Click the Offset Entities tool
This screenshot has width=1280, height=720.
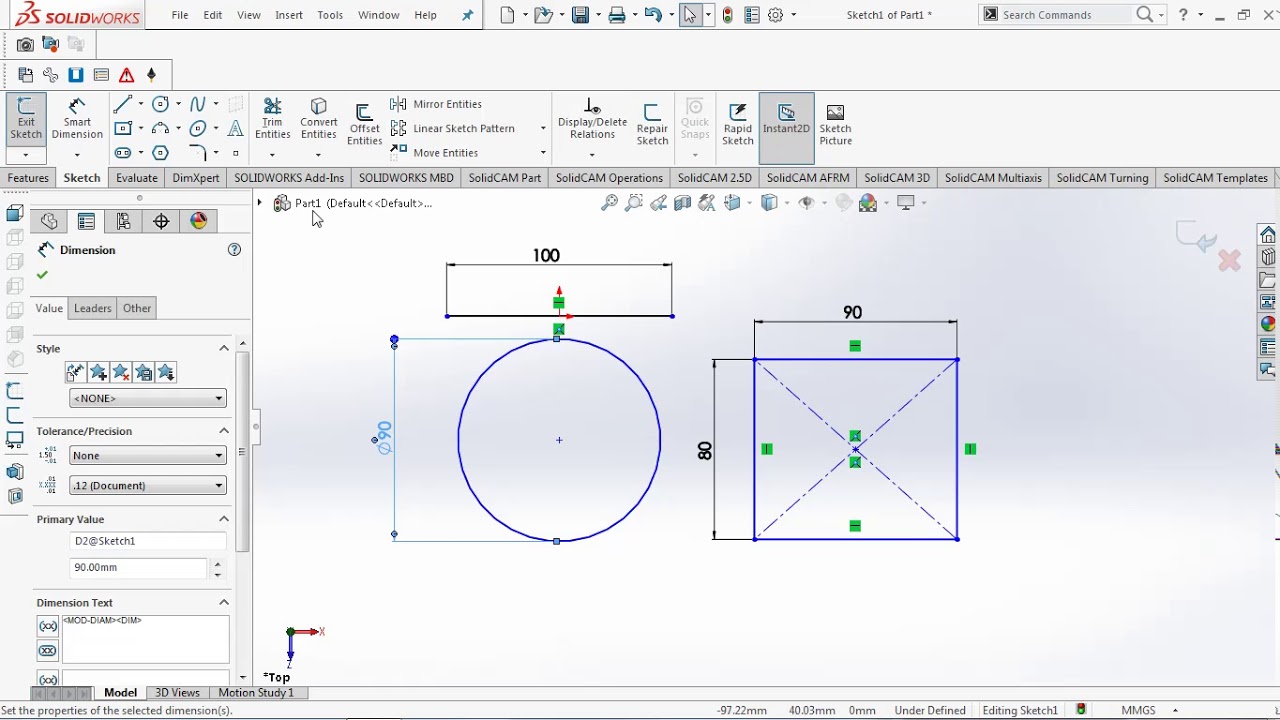(x=364, y=124)
